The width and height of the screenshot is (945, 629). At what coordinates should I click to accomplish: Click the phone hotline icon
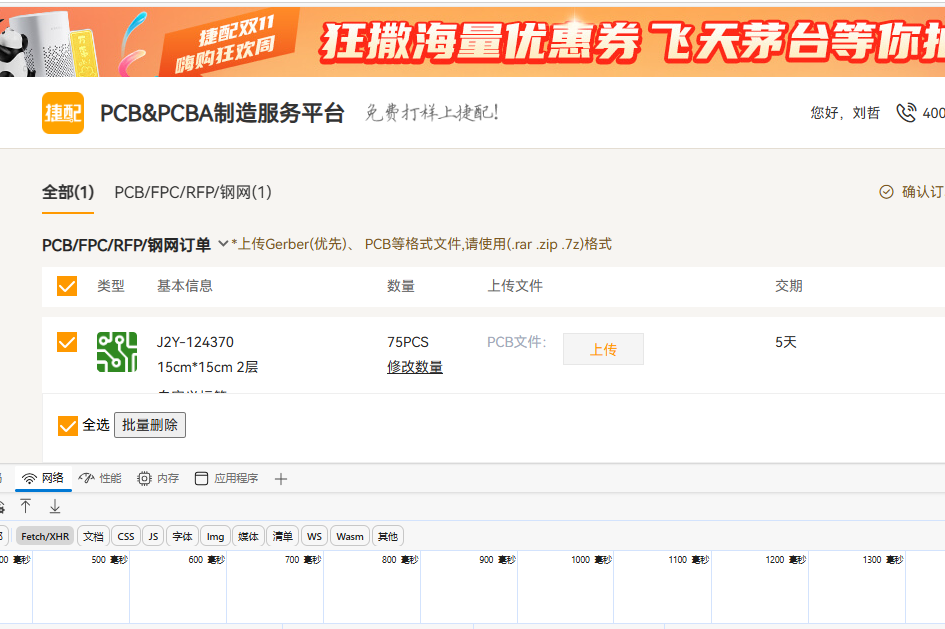[906, 113]
